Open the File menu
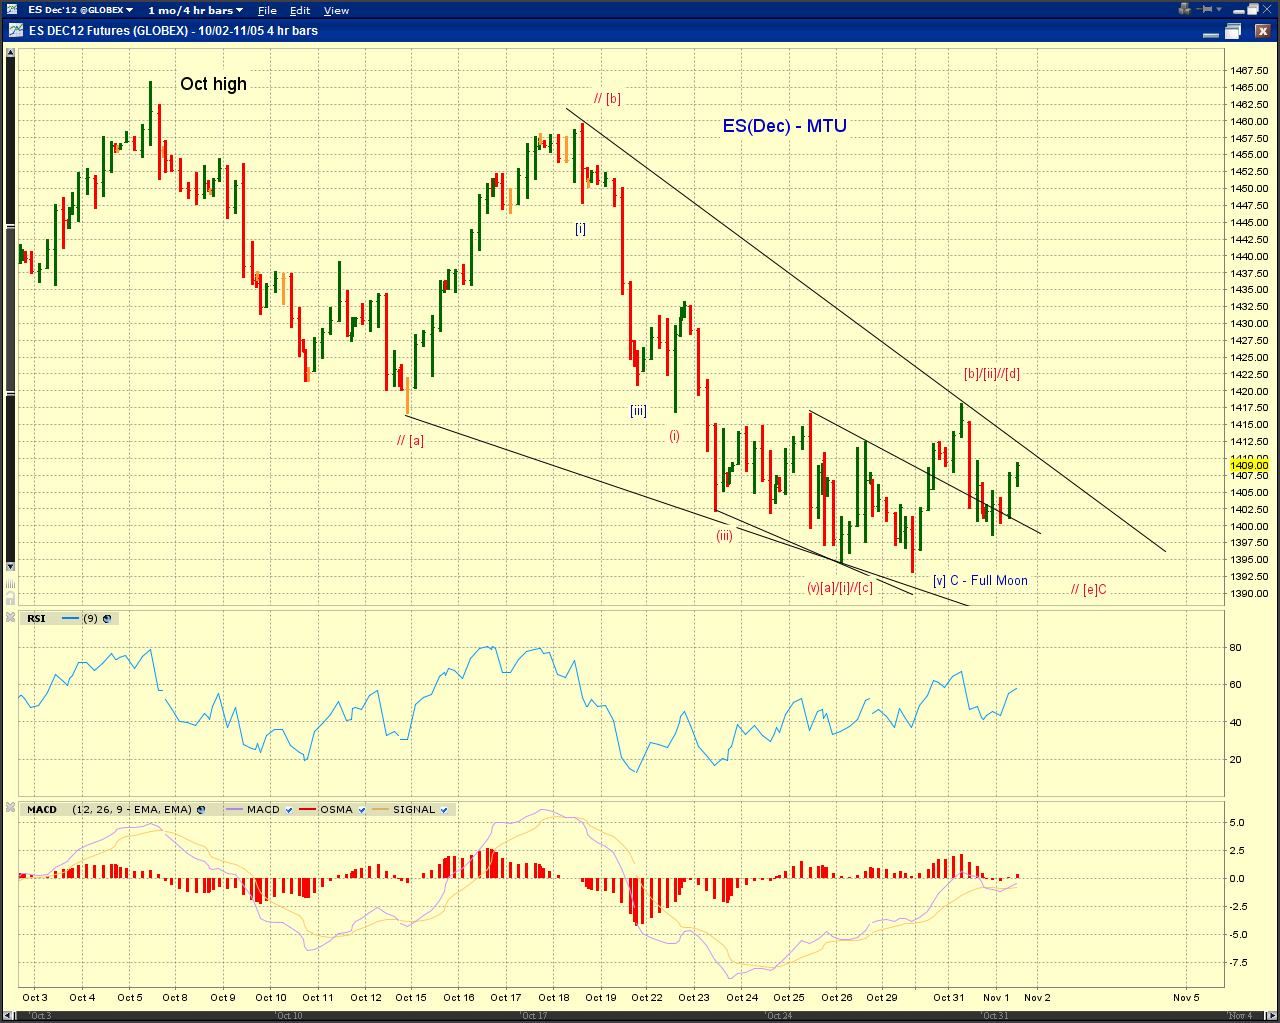The height and width of the screenshot is (1023, 1280). point(266,10)
